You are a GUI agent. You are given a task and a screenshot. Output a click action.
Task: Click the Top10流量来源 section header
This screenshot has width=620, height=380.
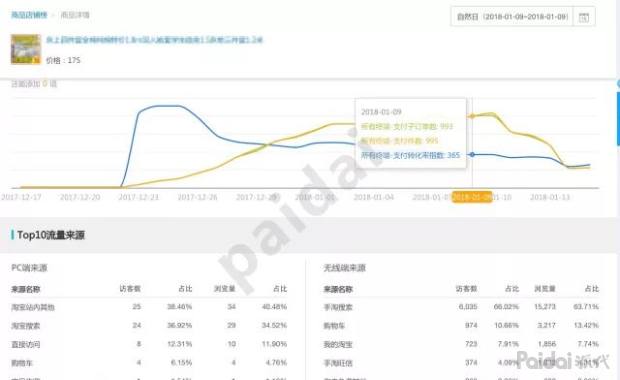(51, 235)
